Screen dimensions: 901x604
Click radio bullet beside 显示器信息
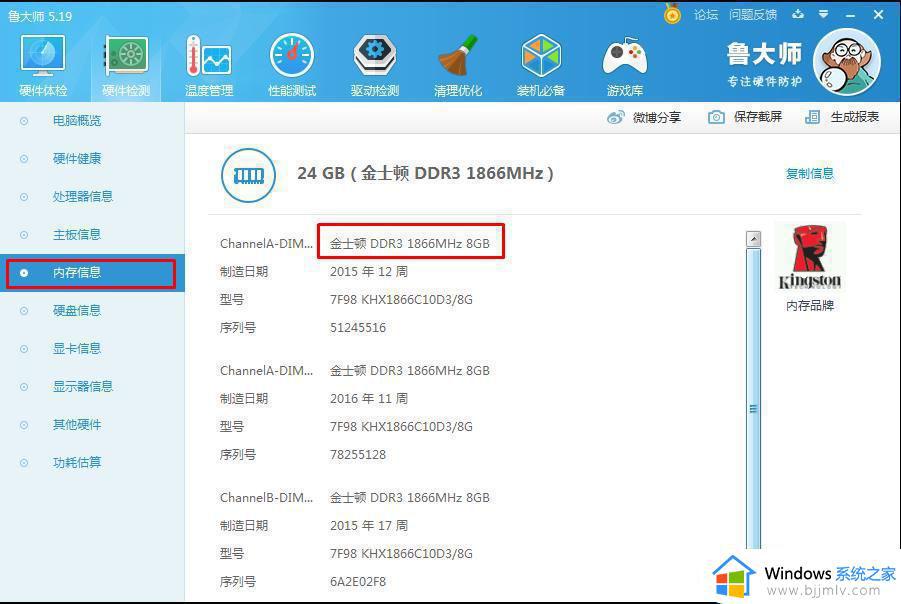24,387
